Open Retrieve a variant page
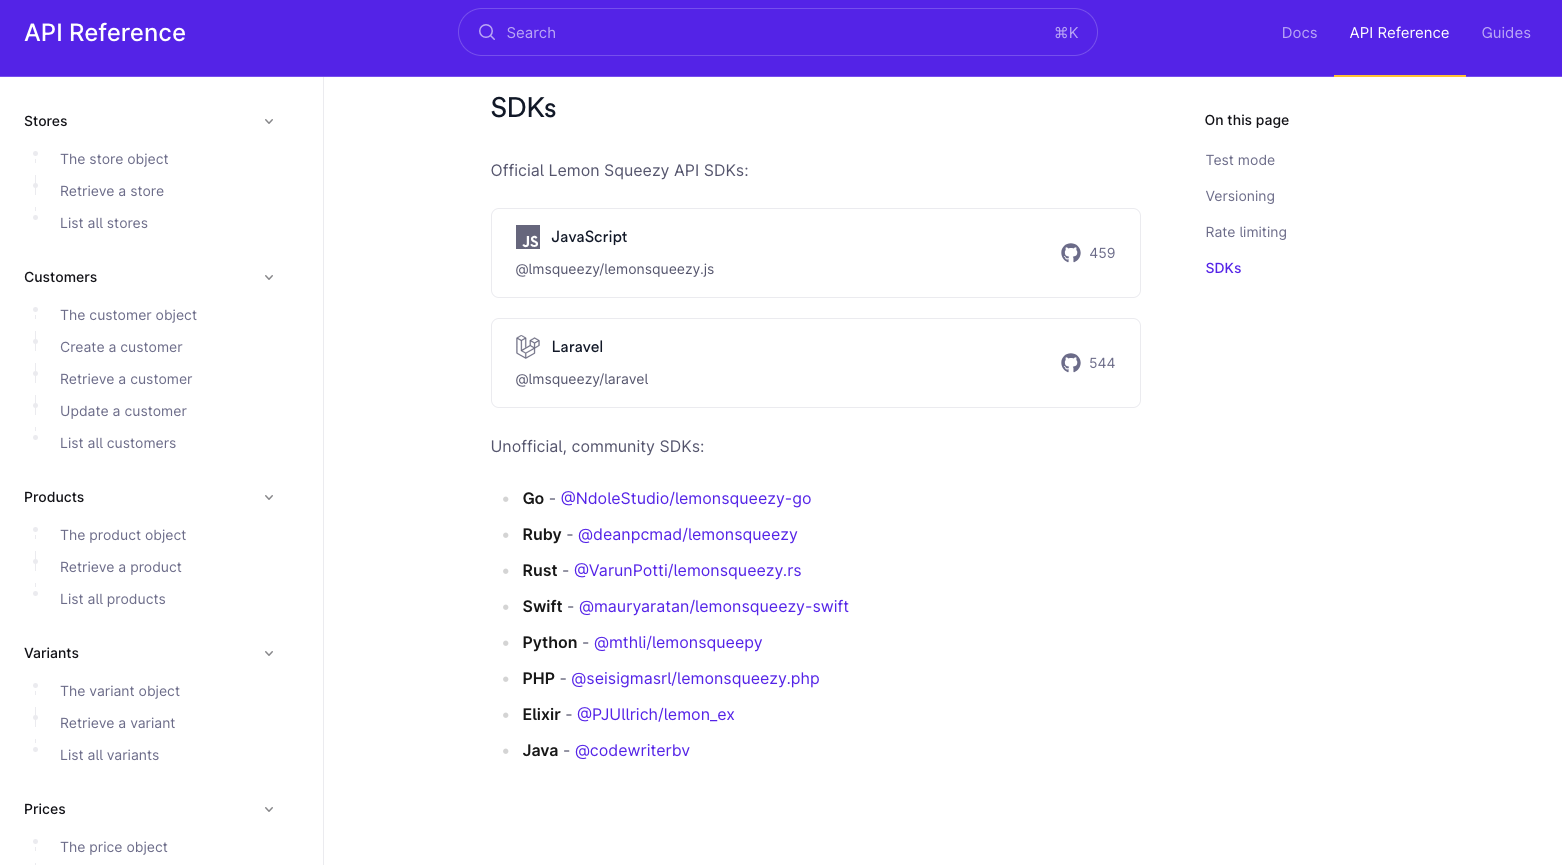The width and height of the screenshot is (1562, 865). [x=117, y=723]
